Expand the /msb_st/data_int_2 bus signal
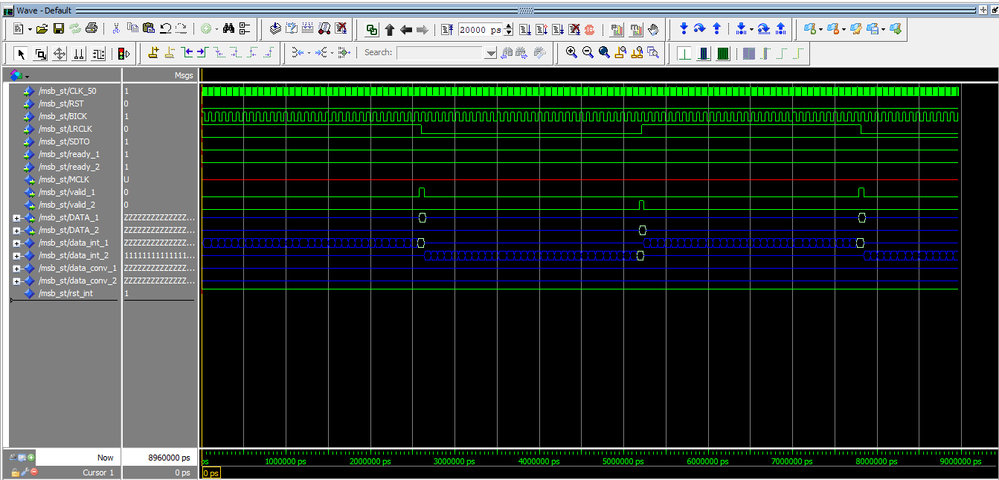The height and width of the screenshot is (480, 999). [x=16, y=255]
